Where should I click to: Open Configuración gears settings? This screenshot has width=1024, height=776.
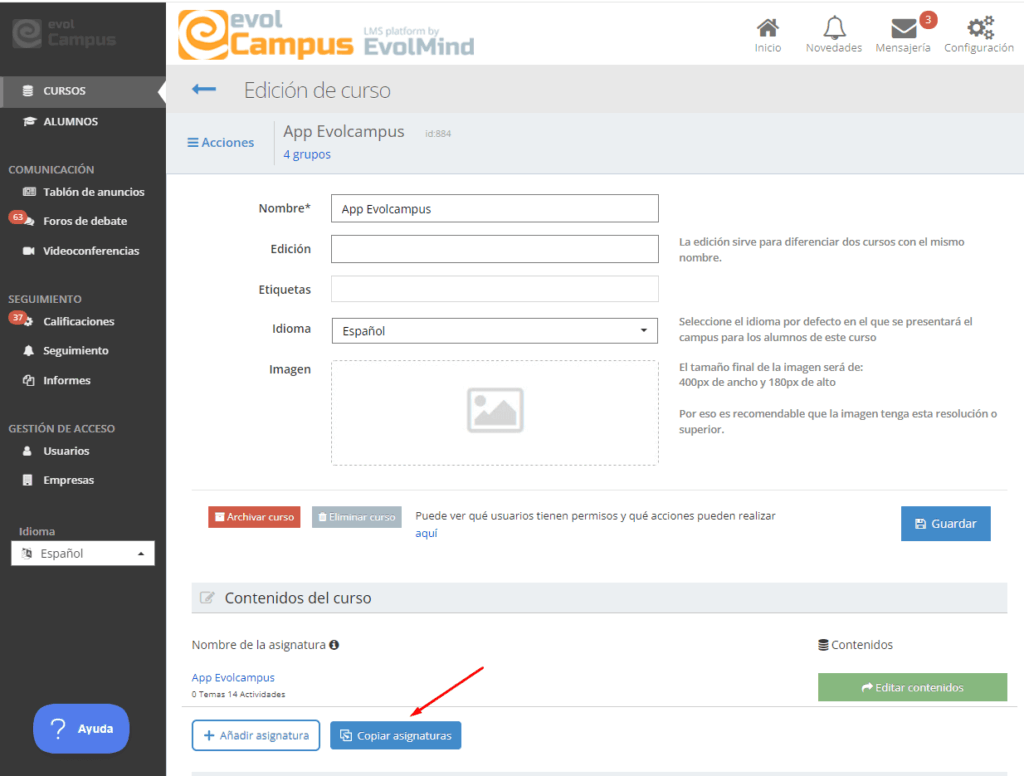[x=979, y=29]
